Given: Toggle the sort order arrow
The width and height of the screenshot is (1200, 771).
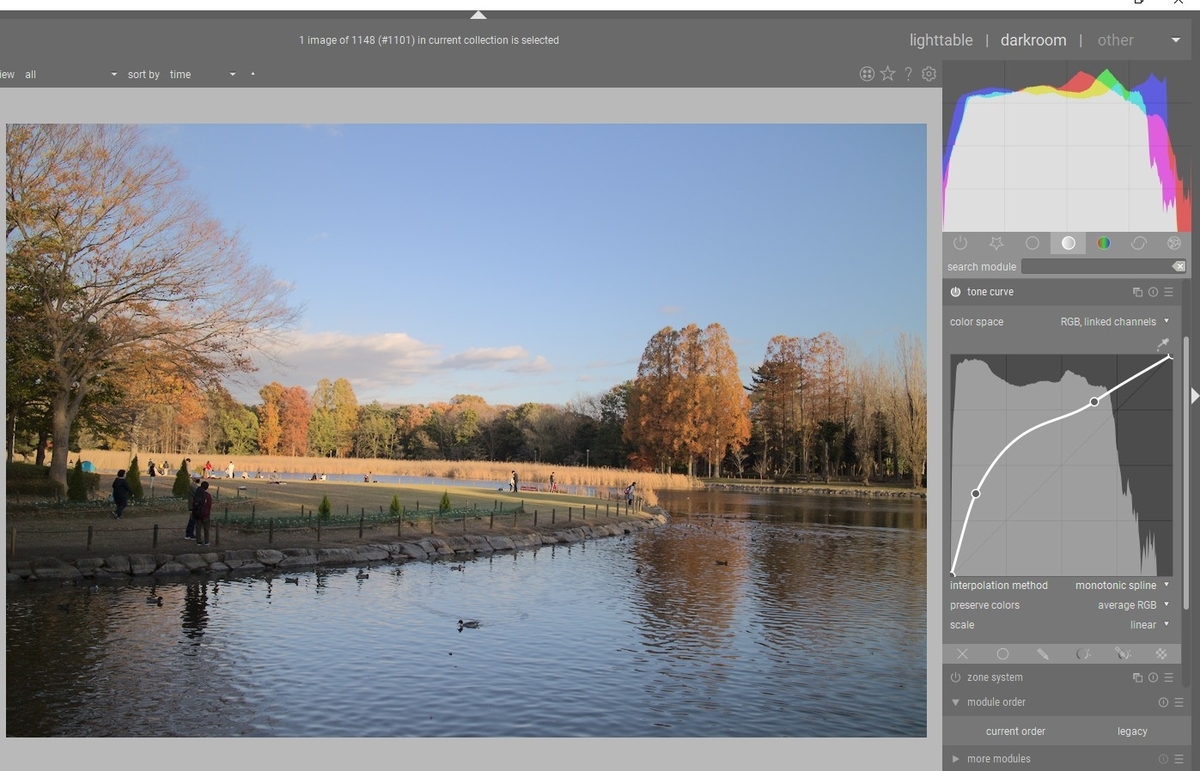Looking at the screenshot, I should pos(253,74).
